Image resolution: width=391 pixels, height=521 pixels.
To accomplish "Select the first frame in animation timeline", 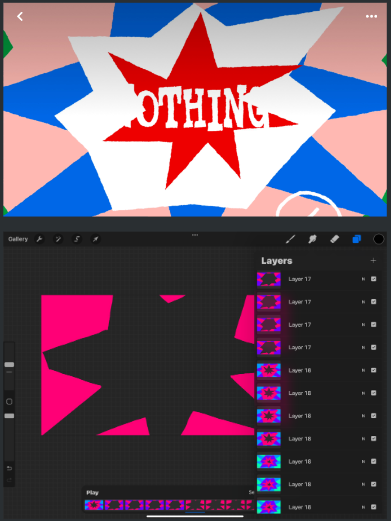I will coord(94,505).
